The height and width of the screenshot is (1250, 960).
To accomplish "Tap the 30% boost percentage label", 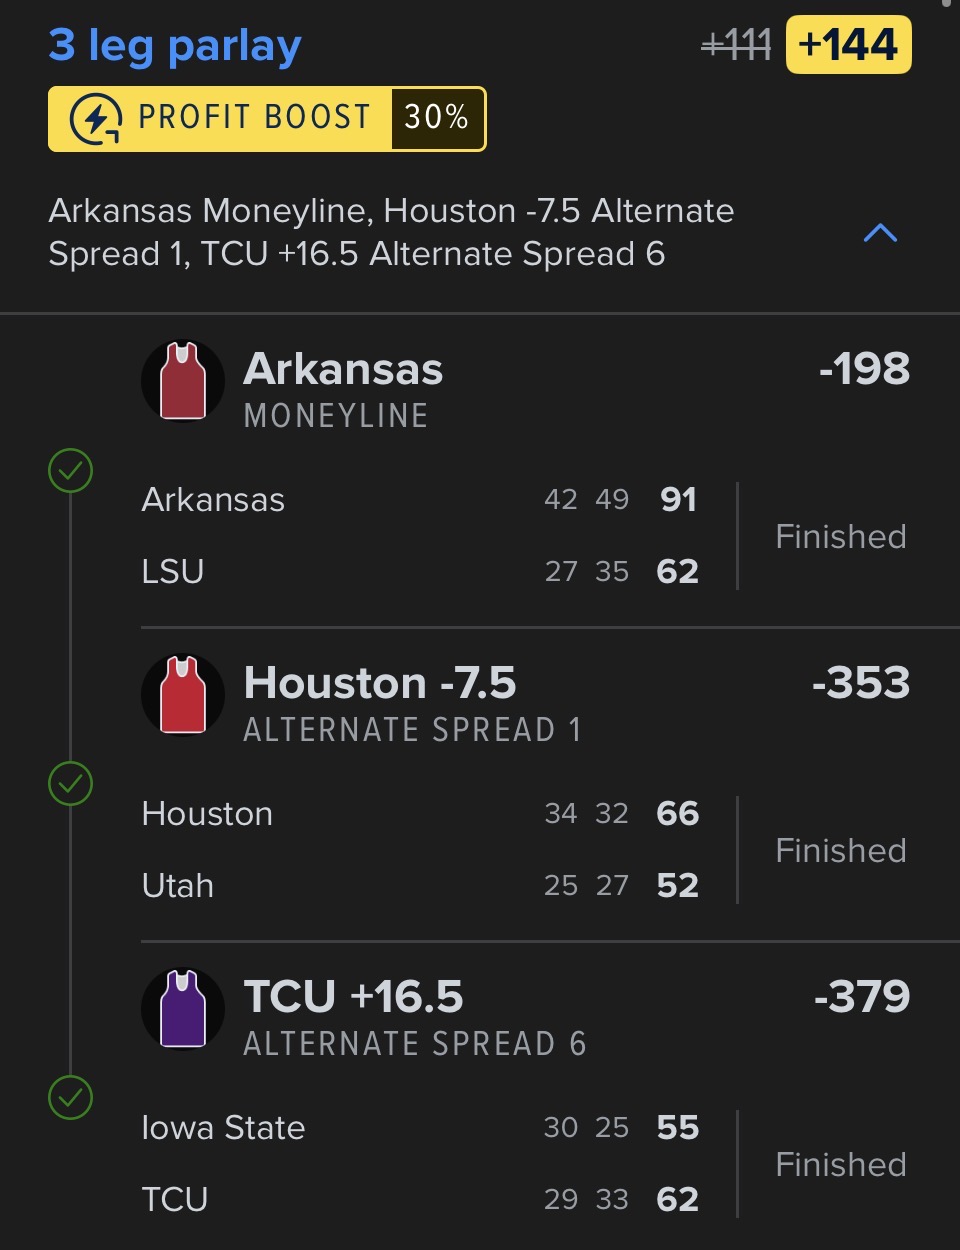I will pos(436,118).
